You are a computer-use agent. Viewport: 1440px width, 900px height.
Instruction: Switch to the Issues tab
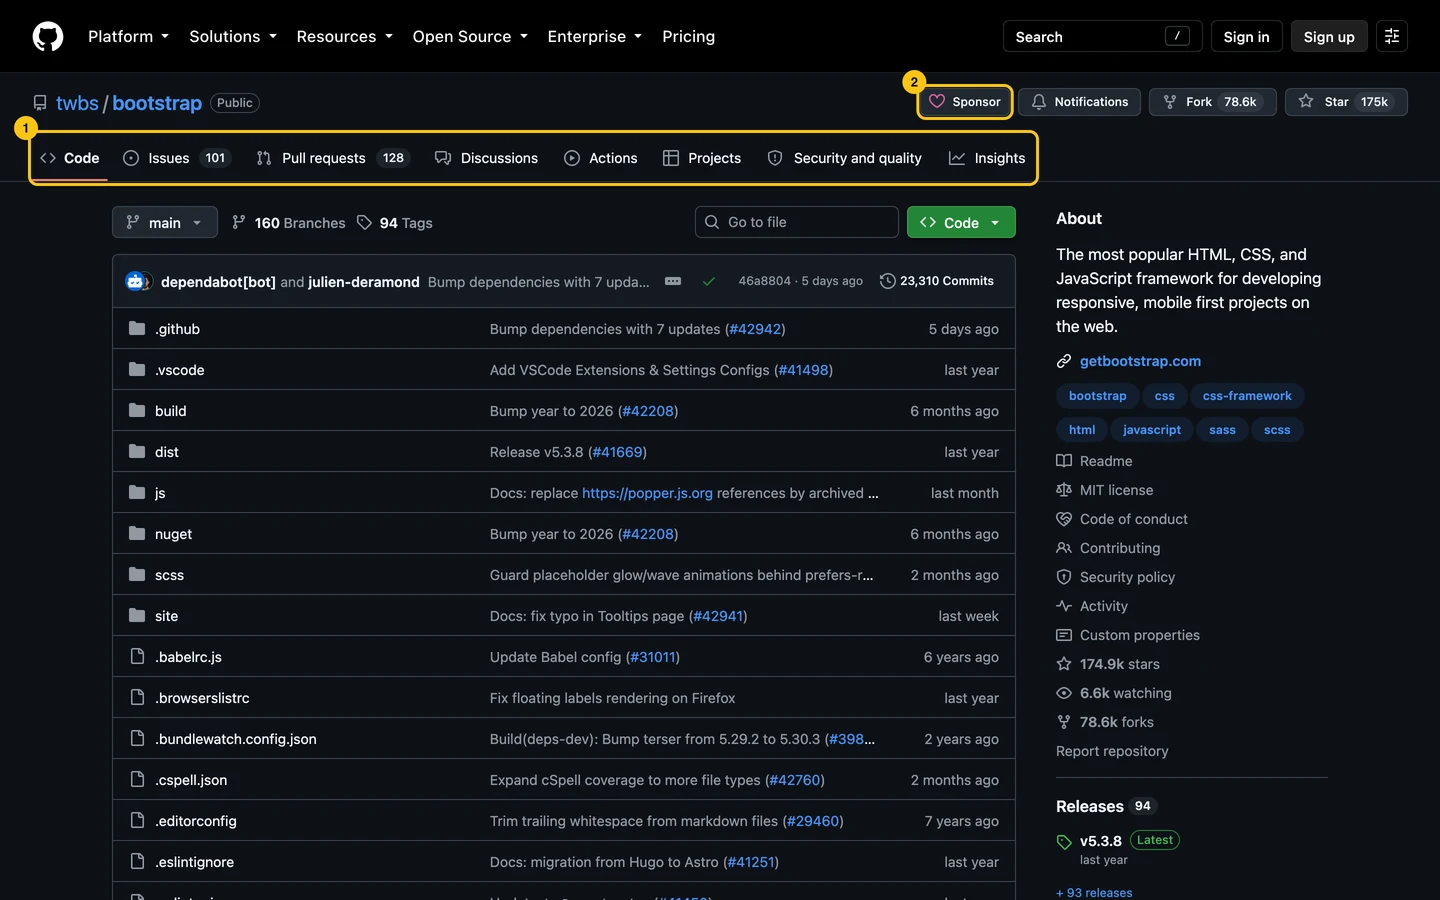click(177, 158)
